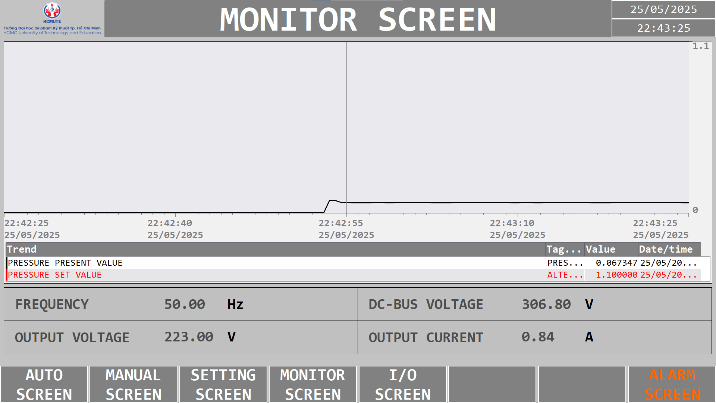
Task: Click the FREQUENCY label
Action: coord(52,304)
